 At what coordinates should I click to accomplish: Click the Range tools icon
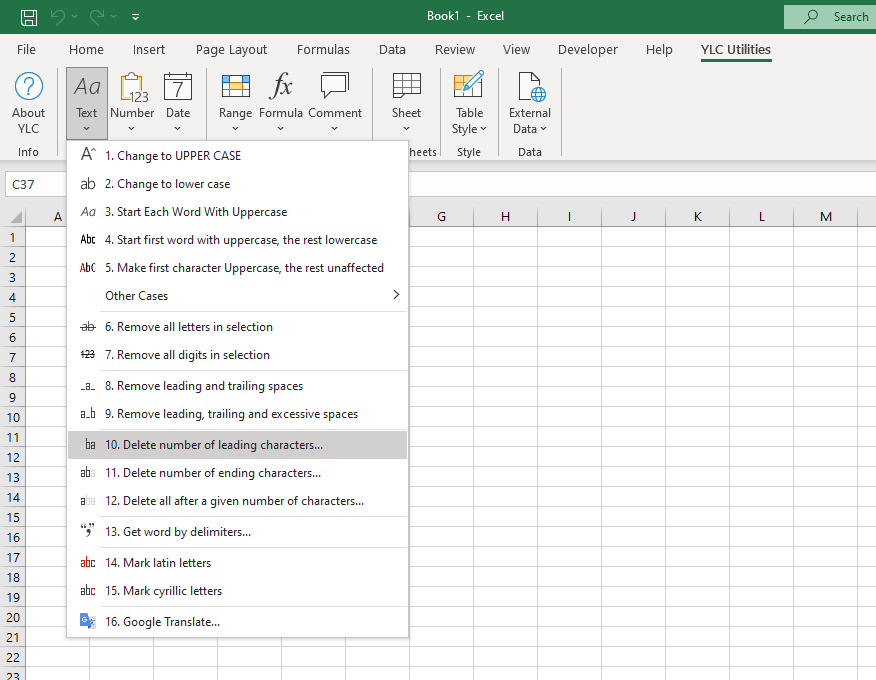(x=235, y=87)
